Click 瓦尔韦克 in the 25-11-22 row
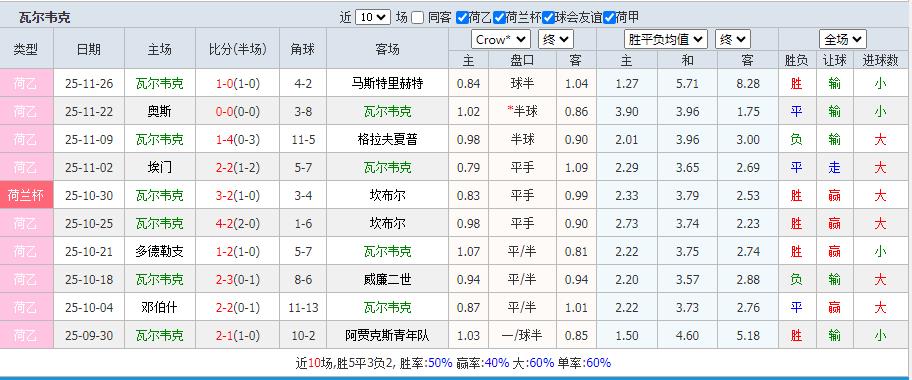This screenshot has height=380, width=912. pyautogui.click(x=387, y=111)
